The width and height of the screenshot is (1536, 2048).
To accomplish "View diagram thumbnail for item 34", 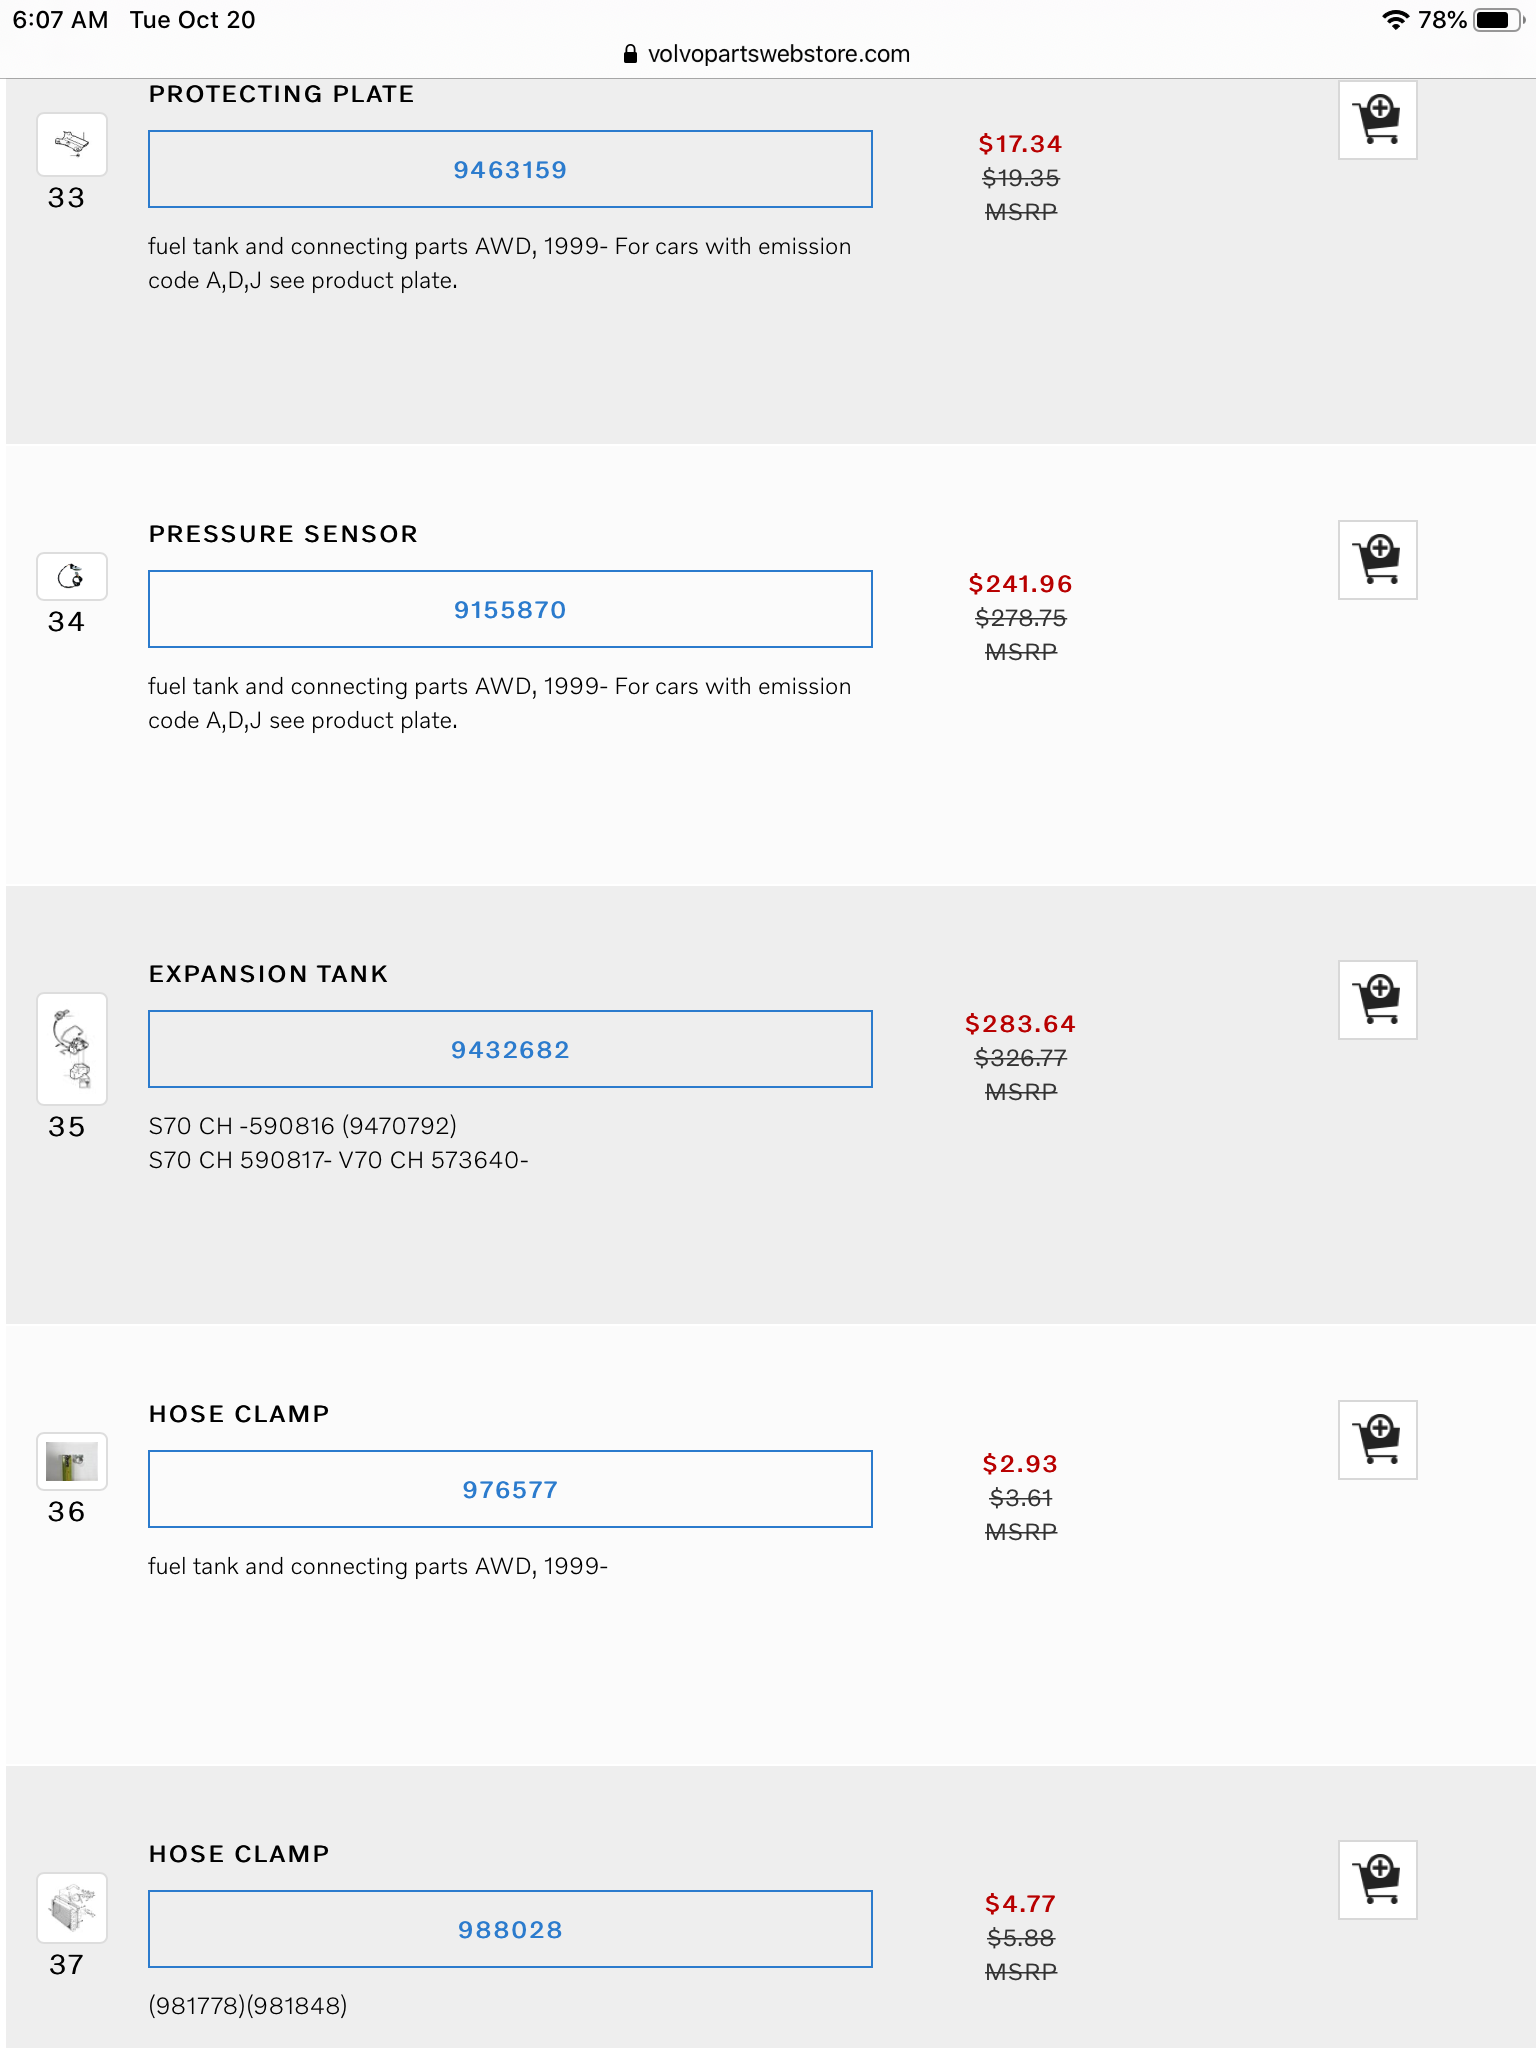I will coord(72,577).
